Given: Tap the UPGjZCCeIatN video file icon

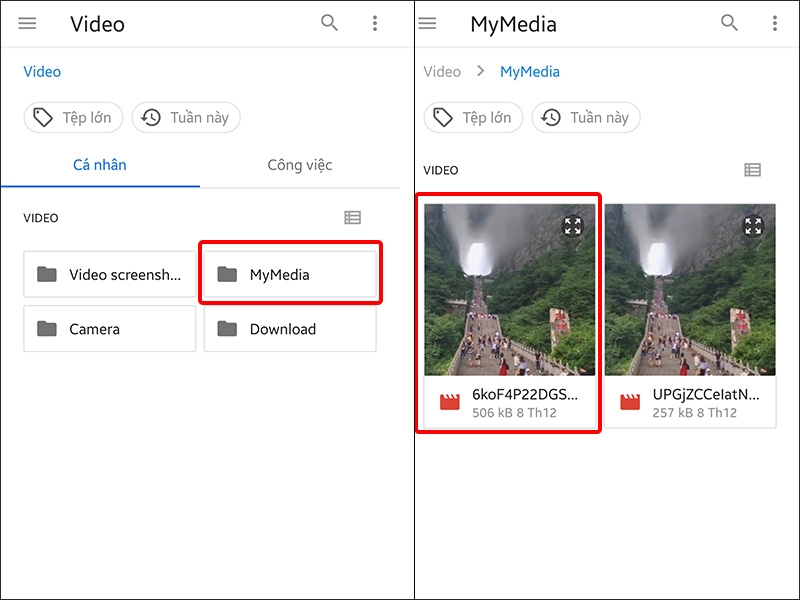Looking at the screenshot, I should 630,402.
